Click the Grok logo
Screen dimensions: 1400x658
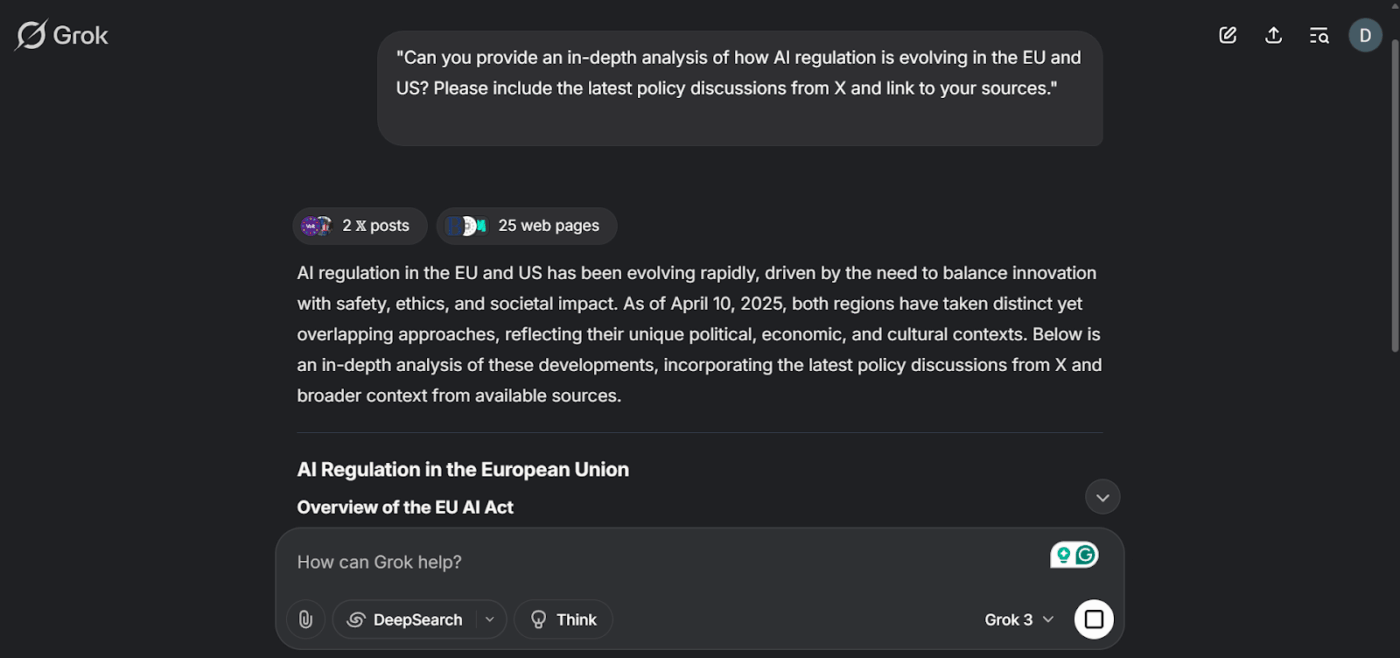tap(62, 35)
